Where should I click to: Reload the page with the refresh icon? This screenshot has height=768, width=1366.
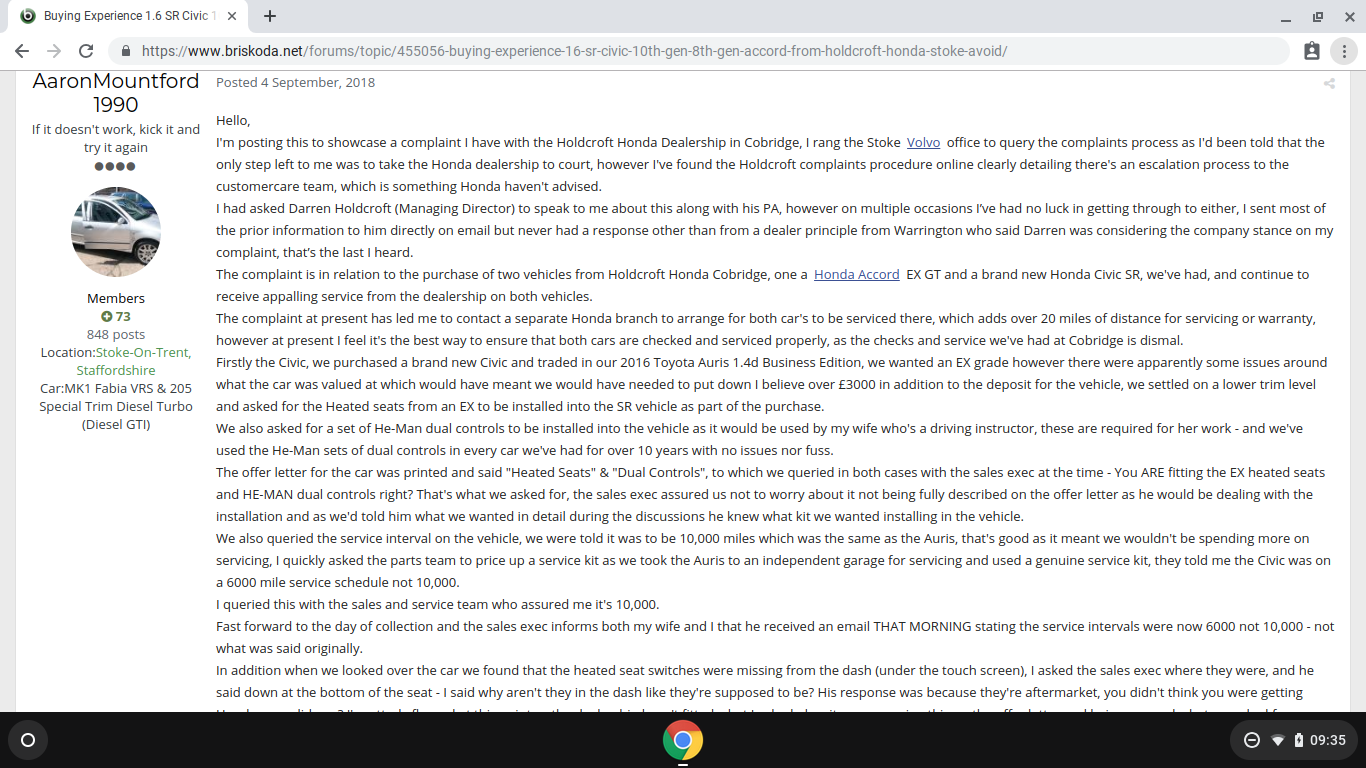(x=86, y=51)
